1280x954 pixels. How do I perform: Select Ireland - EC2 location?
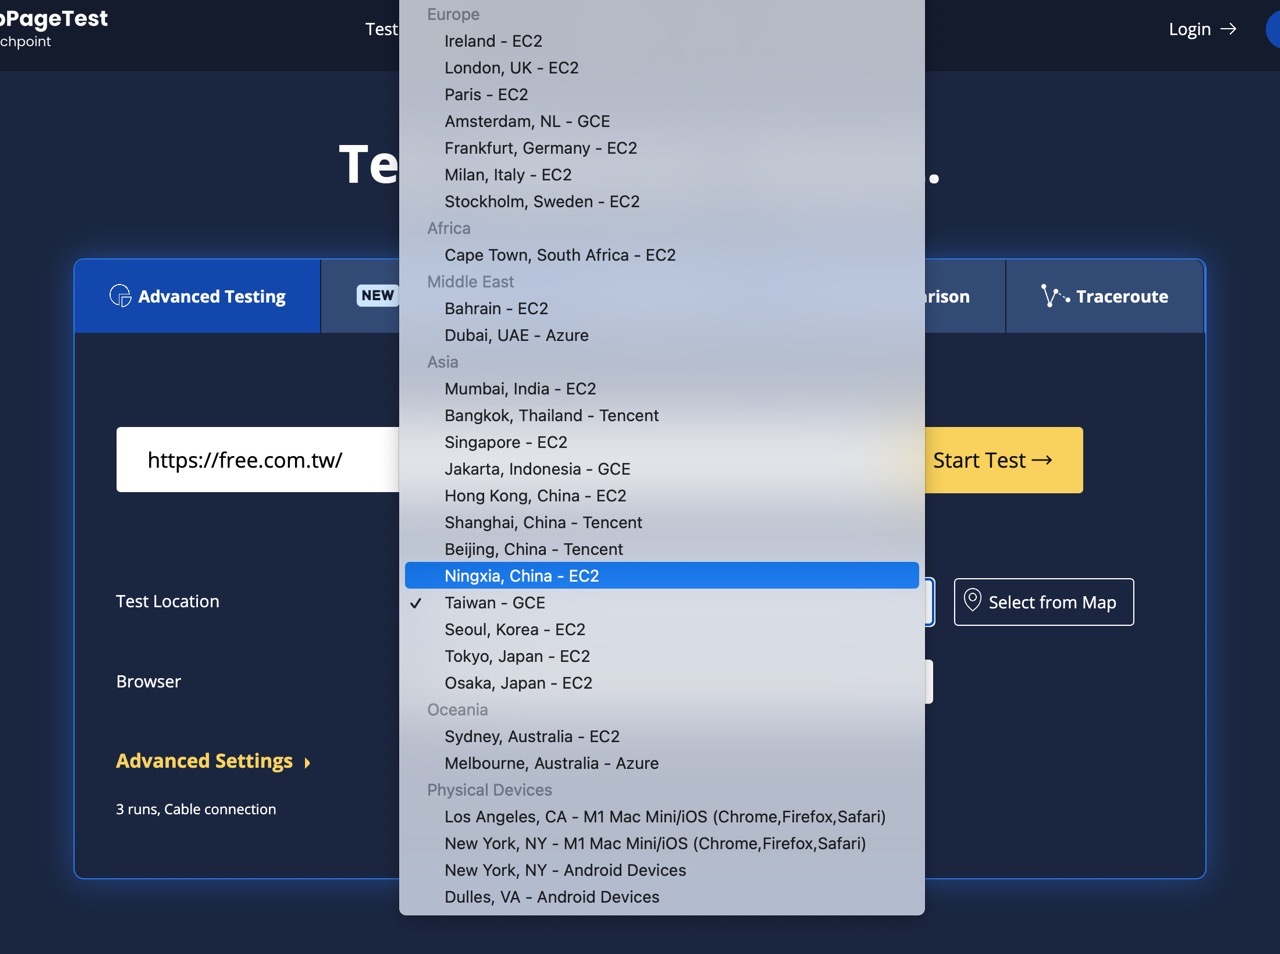[662, 41]
